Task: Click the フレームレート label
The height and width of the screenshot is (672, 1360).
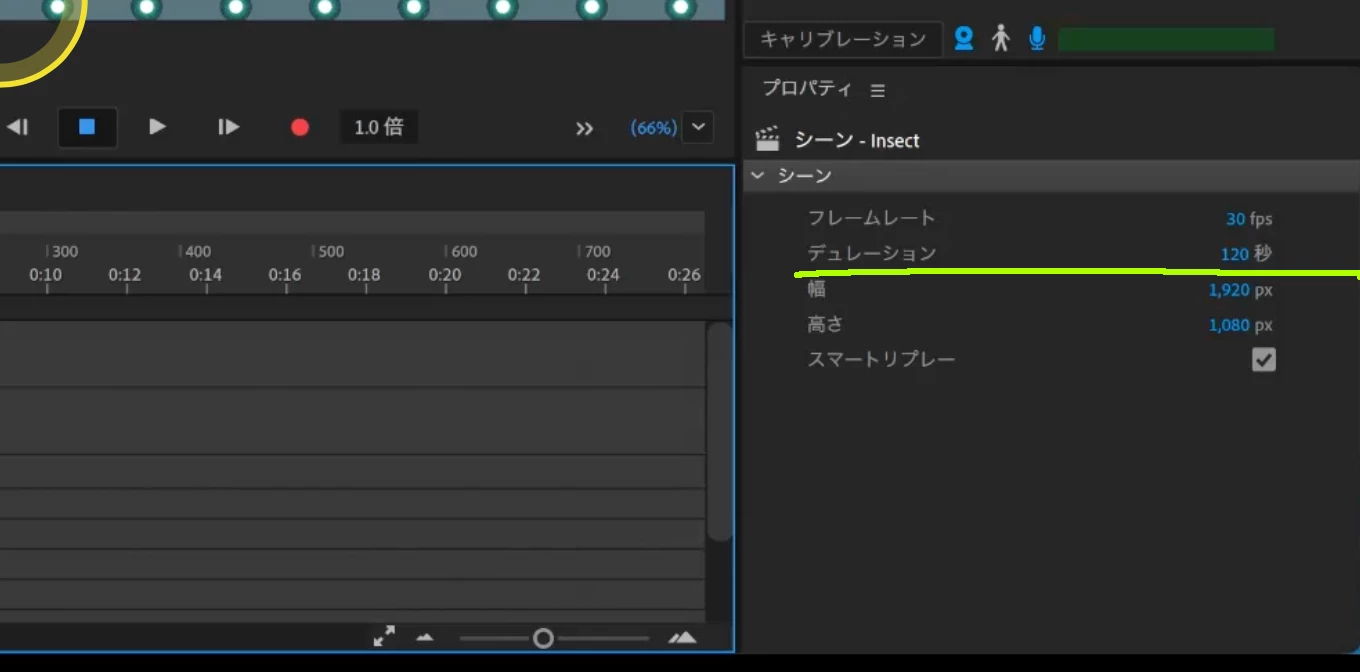Action: pyautogui.click(x=872, y=218)
